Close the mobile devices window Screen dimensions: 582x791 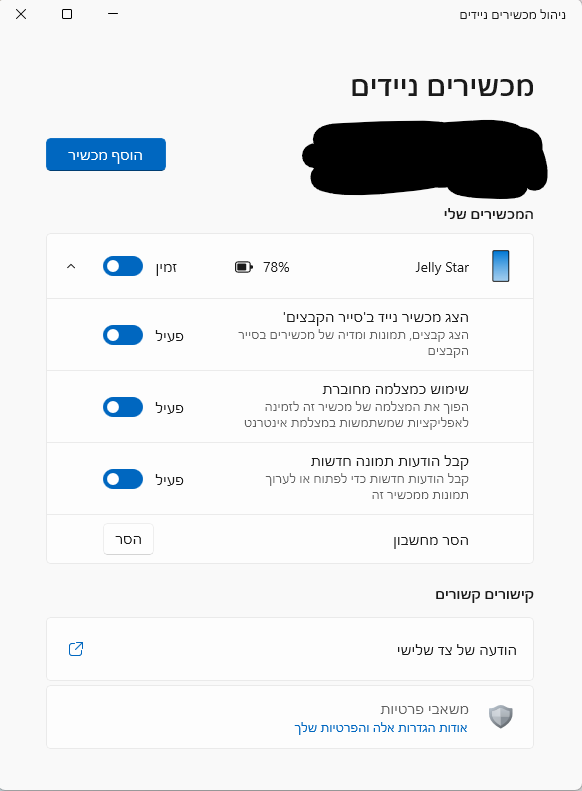[21, 14]
